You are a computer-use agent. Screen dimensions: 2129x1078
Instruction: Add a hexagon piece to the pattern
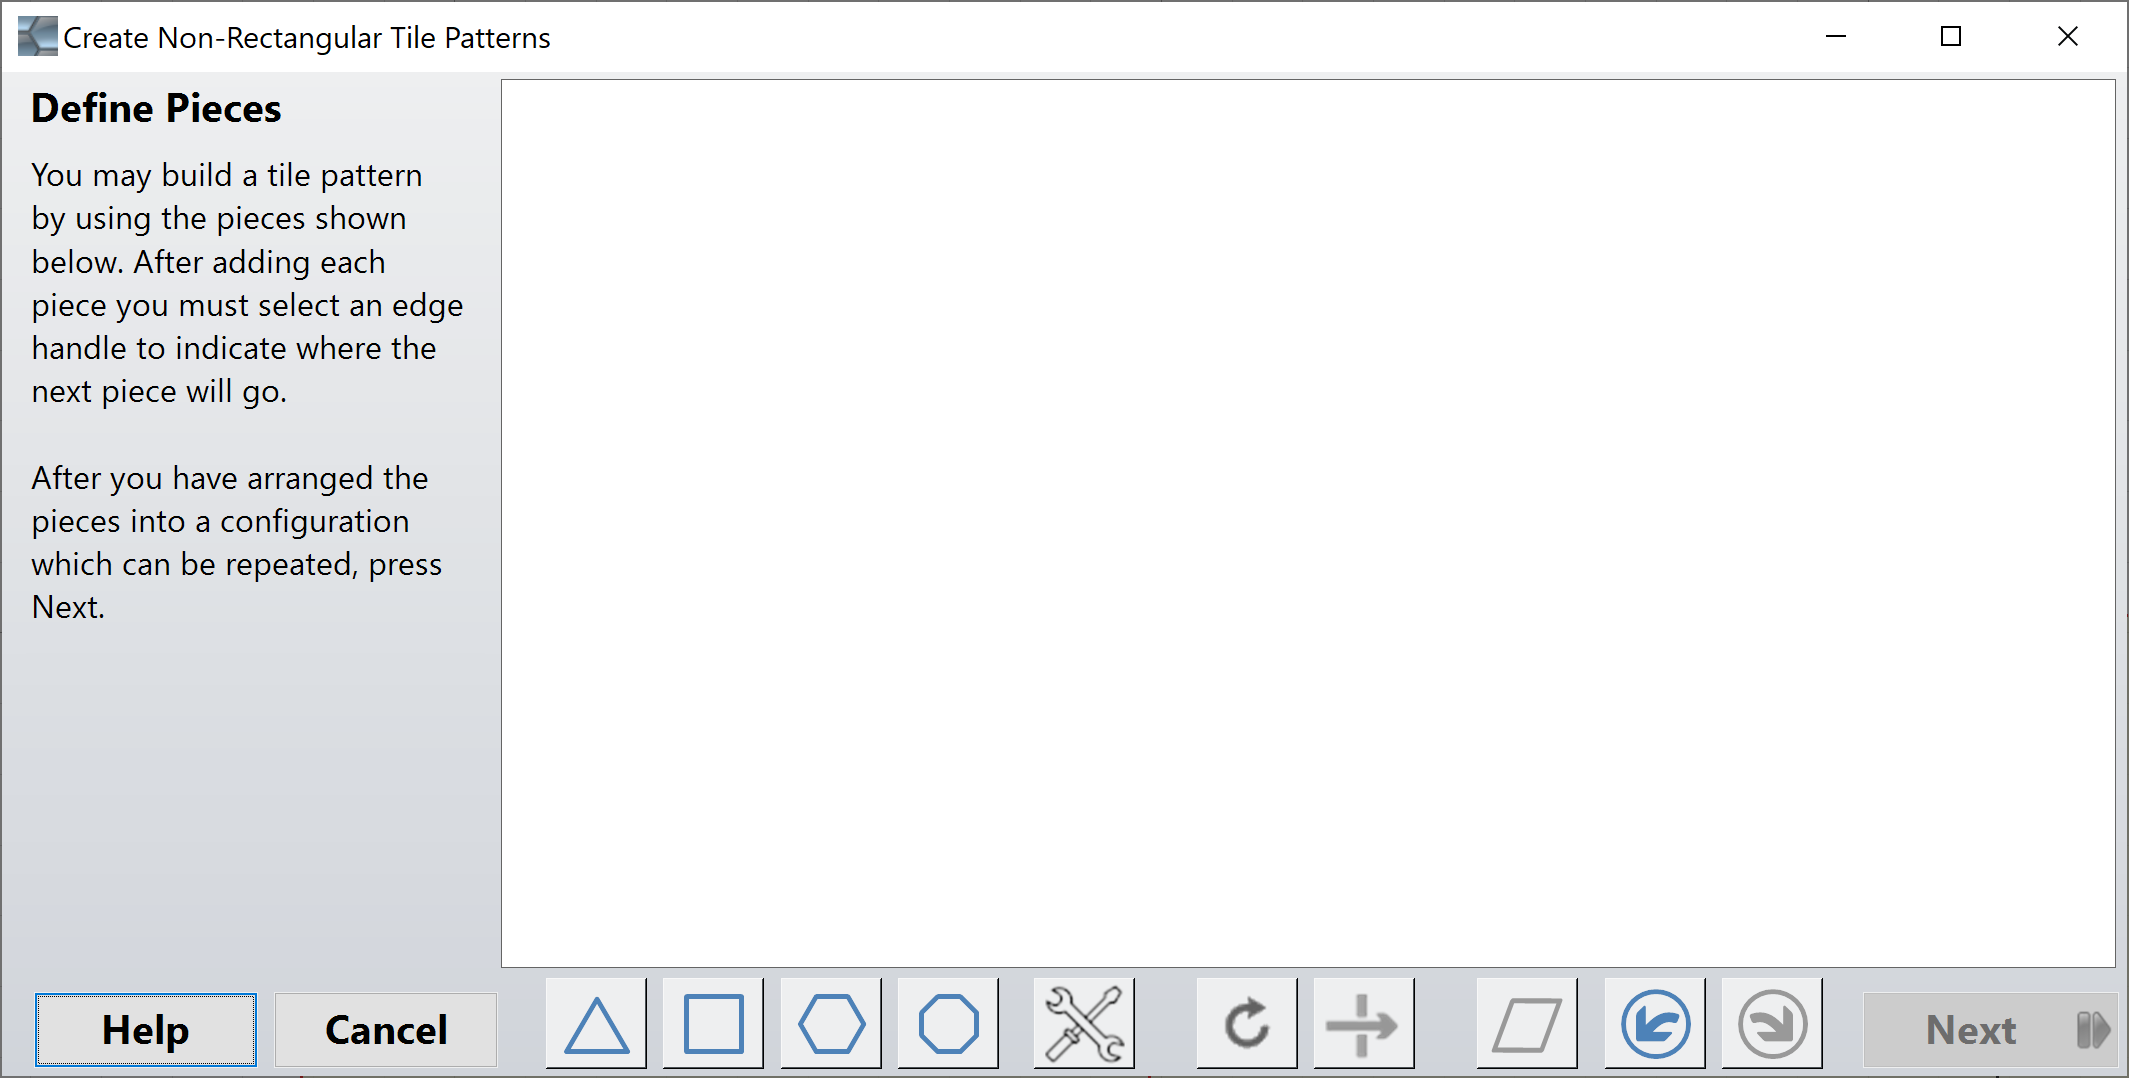pos(831,1024)
